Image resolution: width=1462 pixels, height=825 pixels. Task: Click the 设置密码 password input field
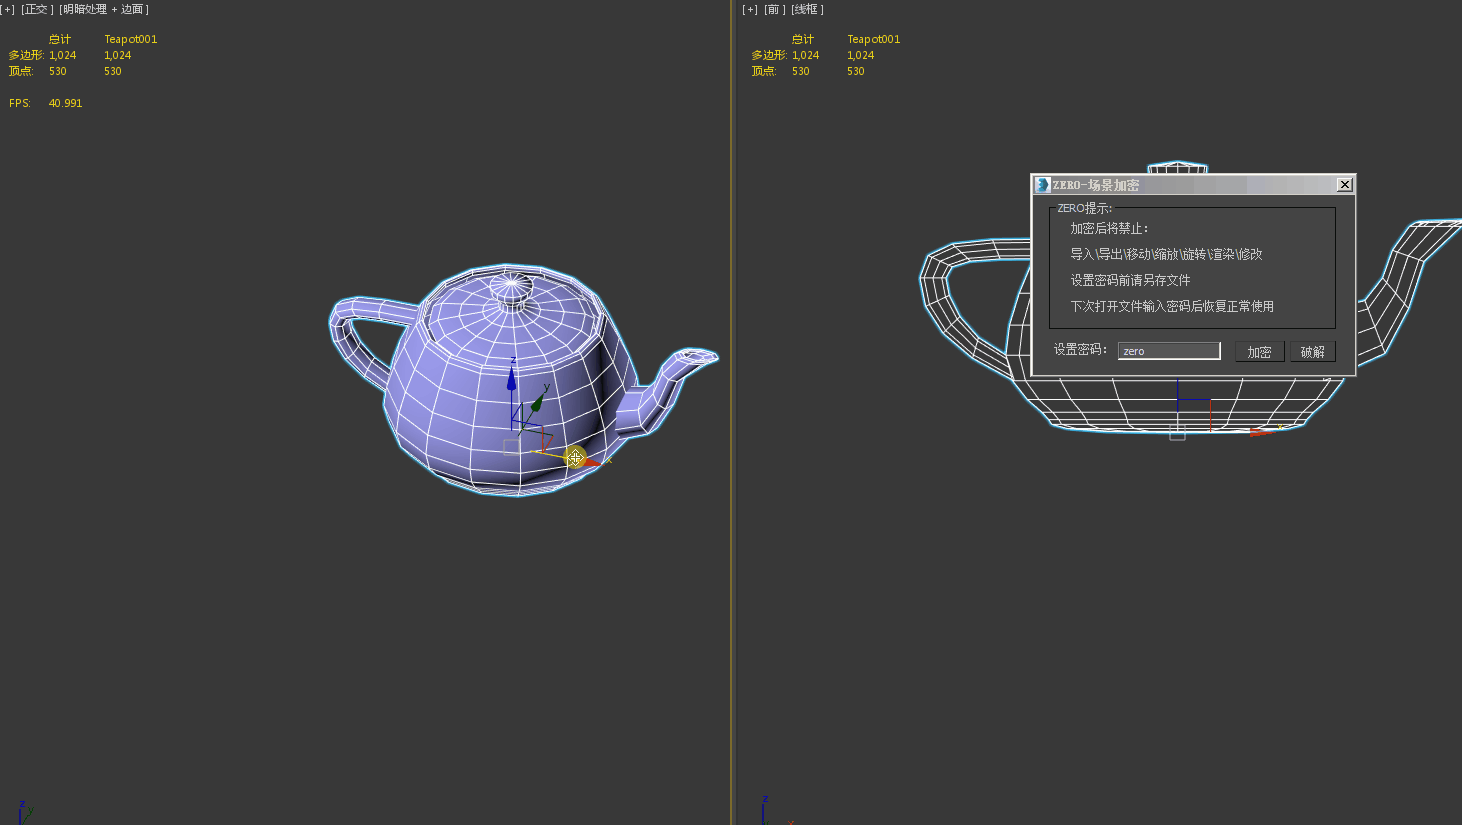(x=1169, y=351)
